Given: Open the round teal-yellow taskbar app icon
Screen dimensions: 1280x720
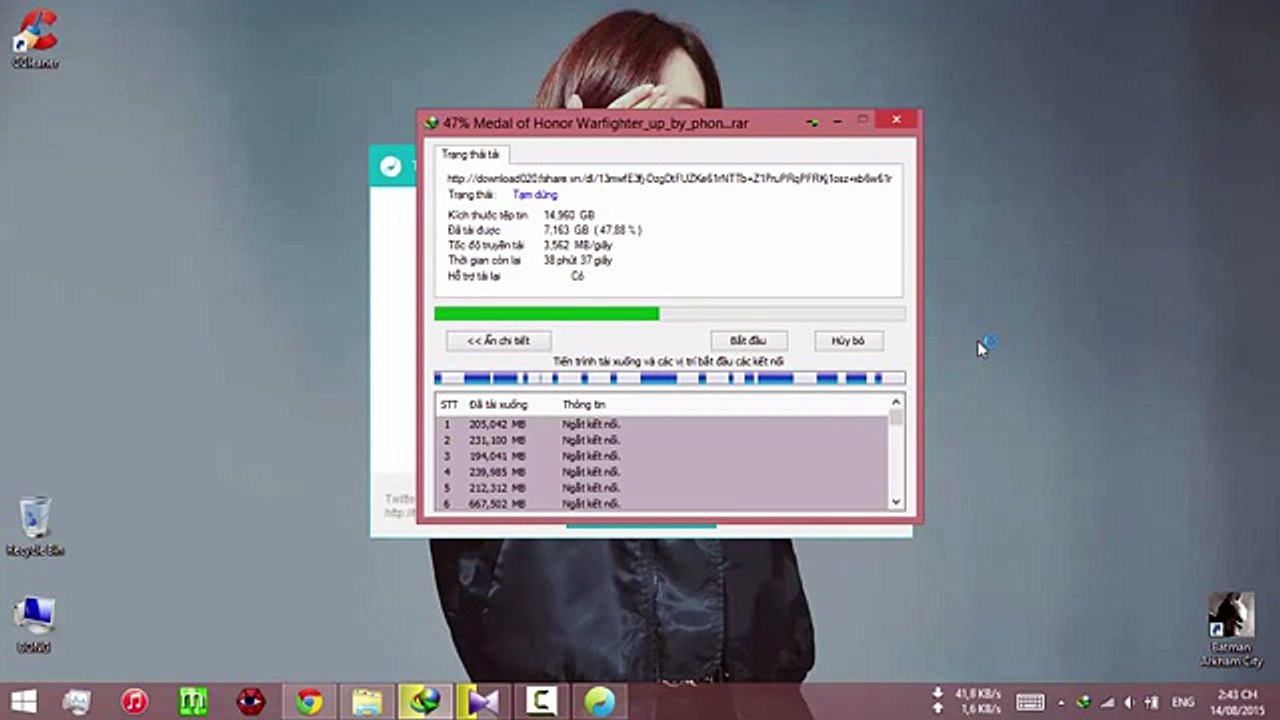Looking at the screenshot, I should pyautogui.click(x=599, y=701).
